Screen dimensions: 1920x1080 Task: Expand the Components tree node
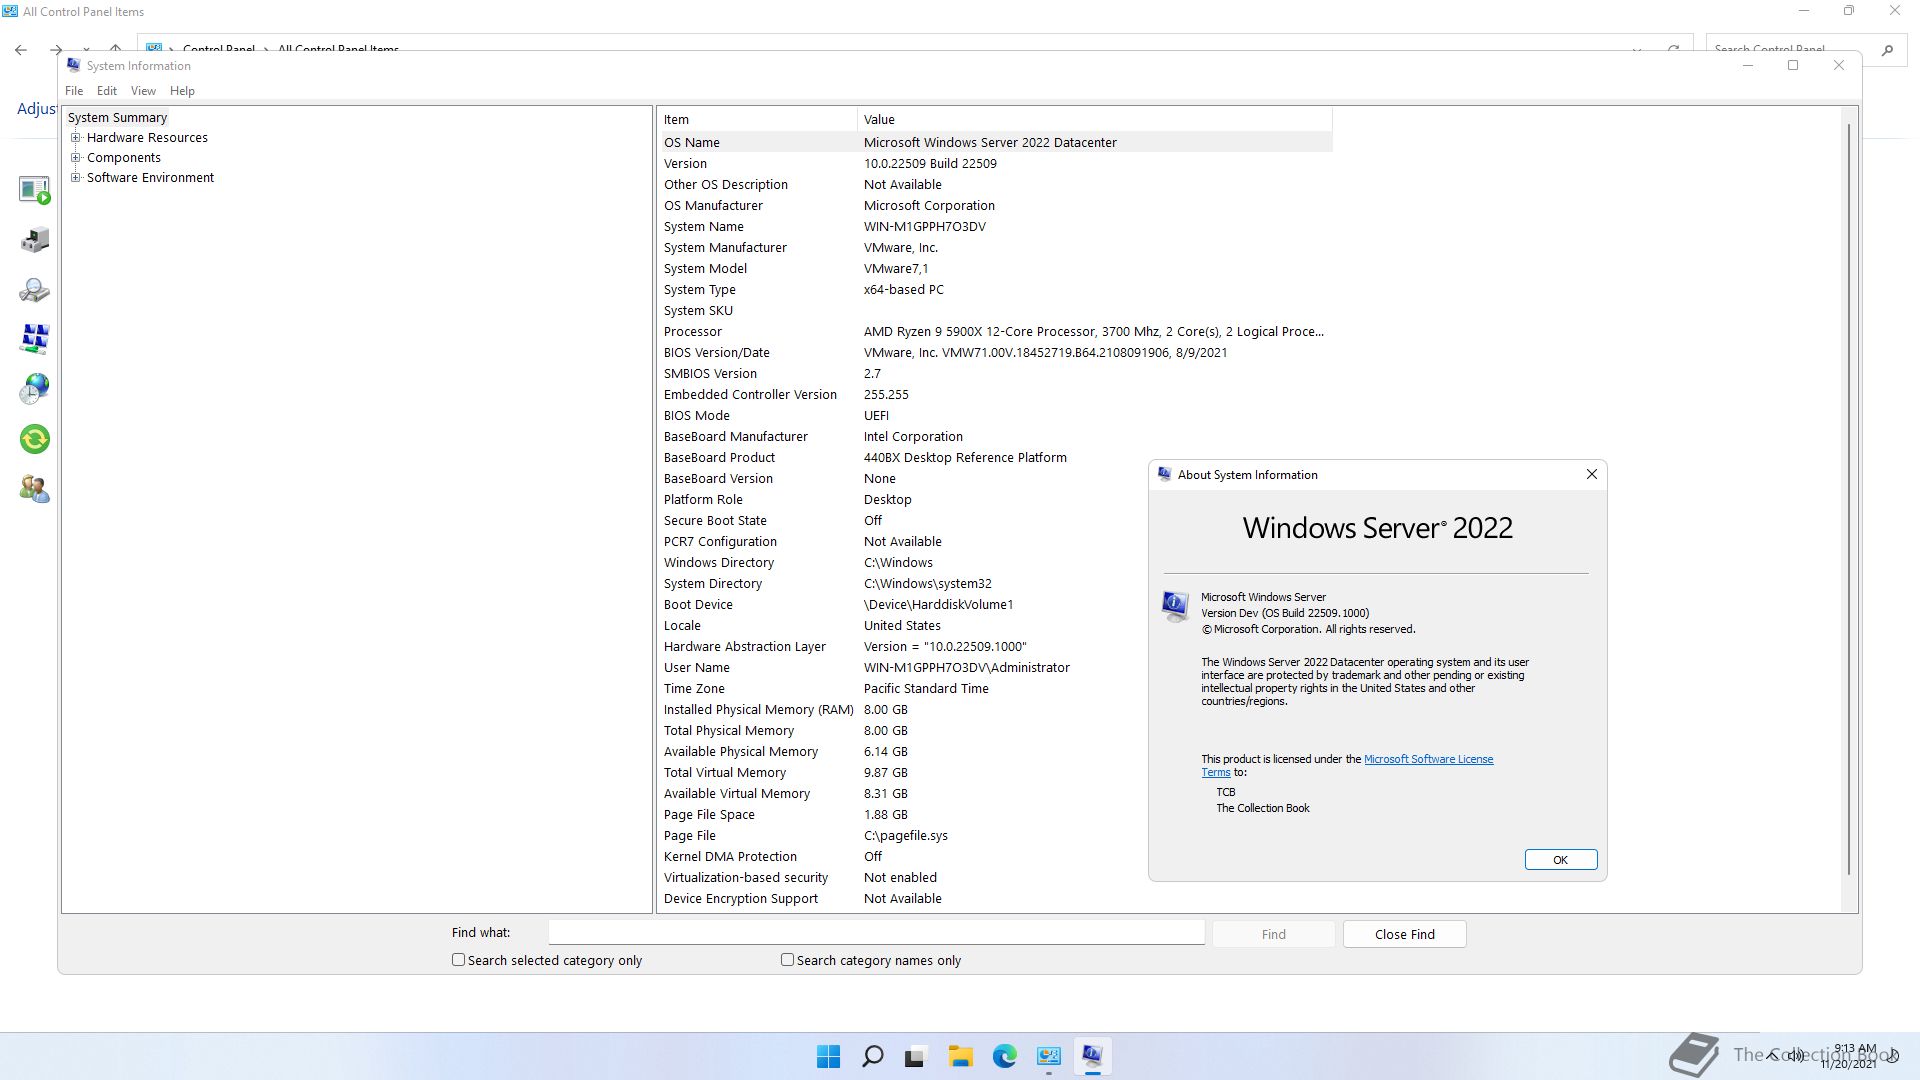tap(76, 157)
